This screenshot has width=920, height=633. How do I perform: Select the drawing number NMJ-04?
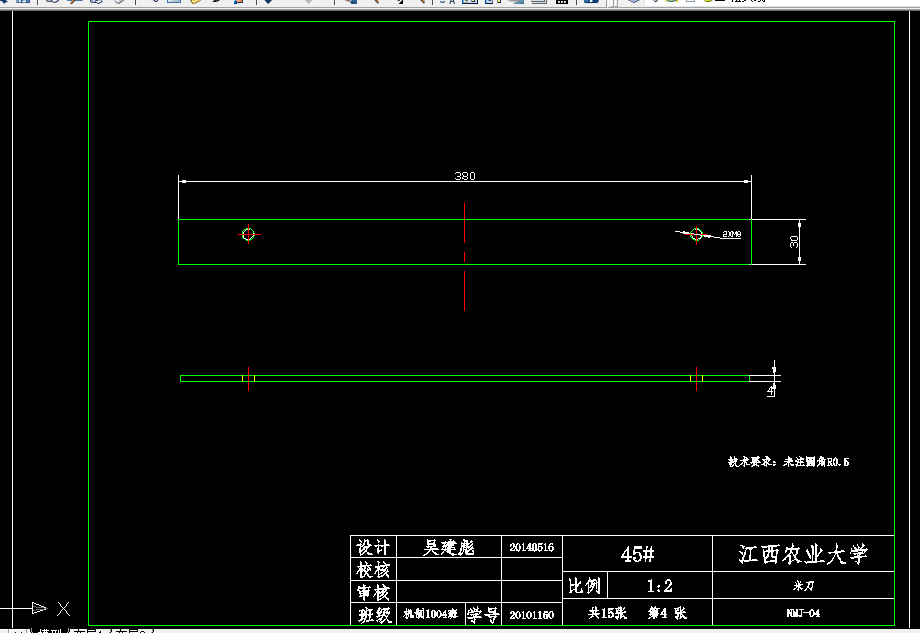(803, 613)
